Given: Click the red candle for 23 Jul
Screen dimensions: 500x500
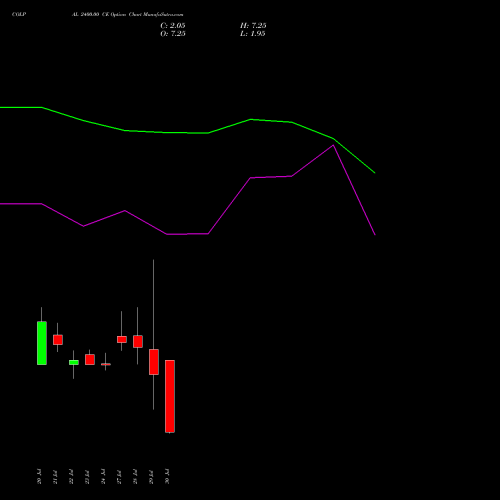Looking at the screenshot, I should 90,359.
